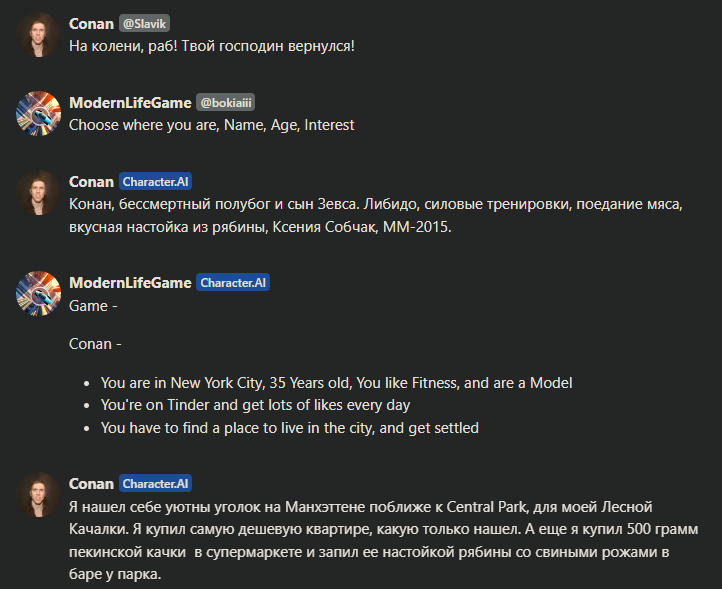
Task: Select ModernLifeGame name beside the @bokiaiii badge
Action: tap(130, 102)
